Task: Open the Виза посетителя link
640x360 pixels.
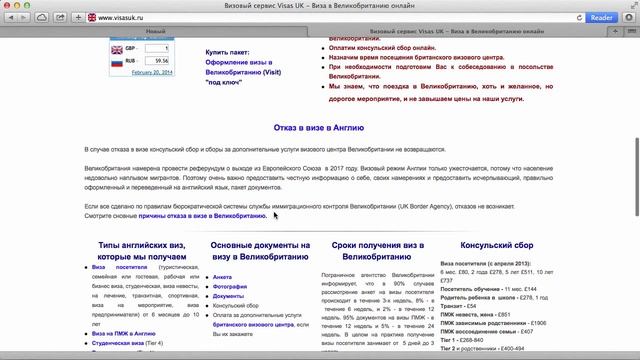Action: (x=120, y=267)
